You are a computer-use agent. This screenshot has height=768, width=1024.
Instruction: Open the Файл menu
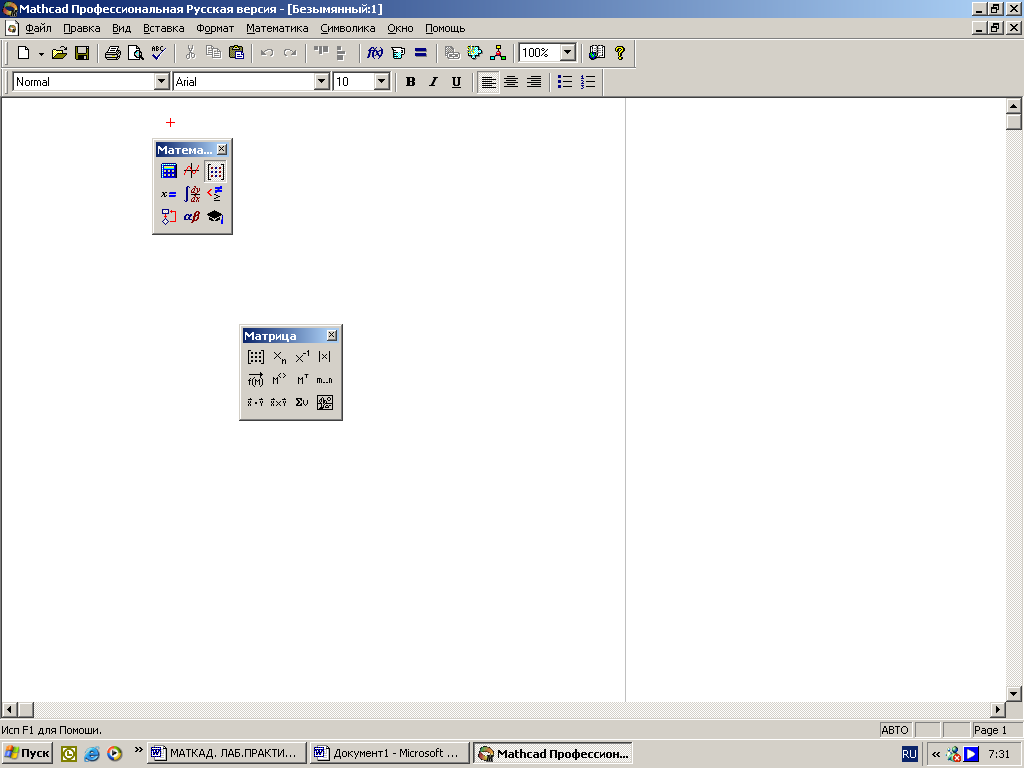pos(38,28)
